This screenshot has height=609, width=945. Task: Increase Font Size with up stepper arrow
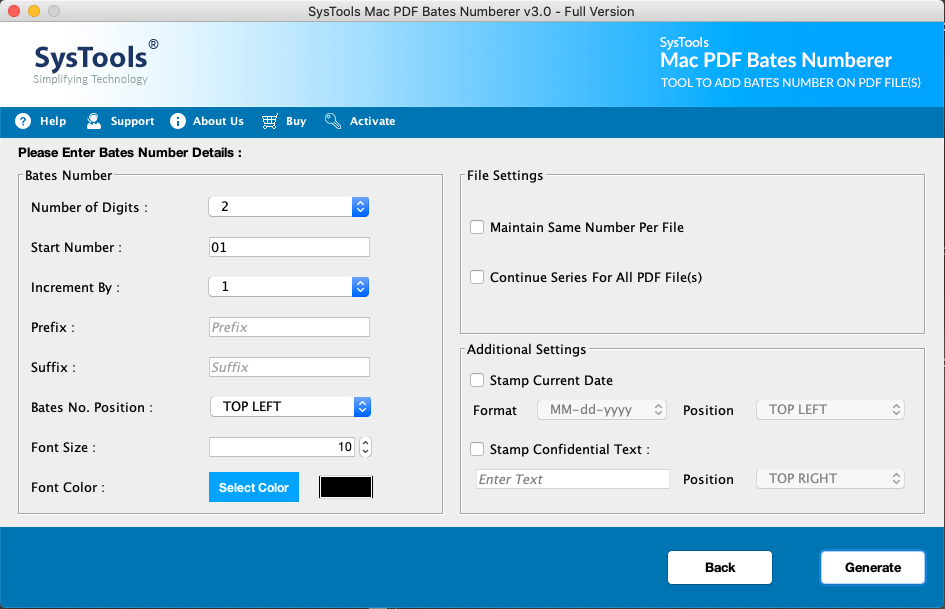[365, 443]
